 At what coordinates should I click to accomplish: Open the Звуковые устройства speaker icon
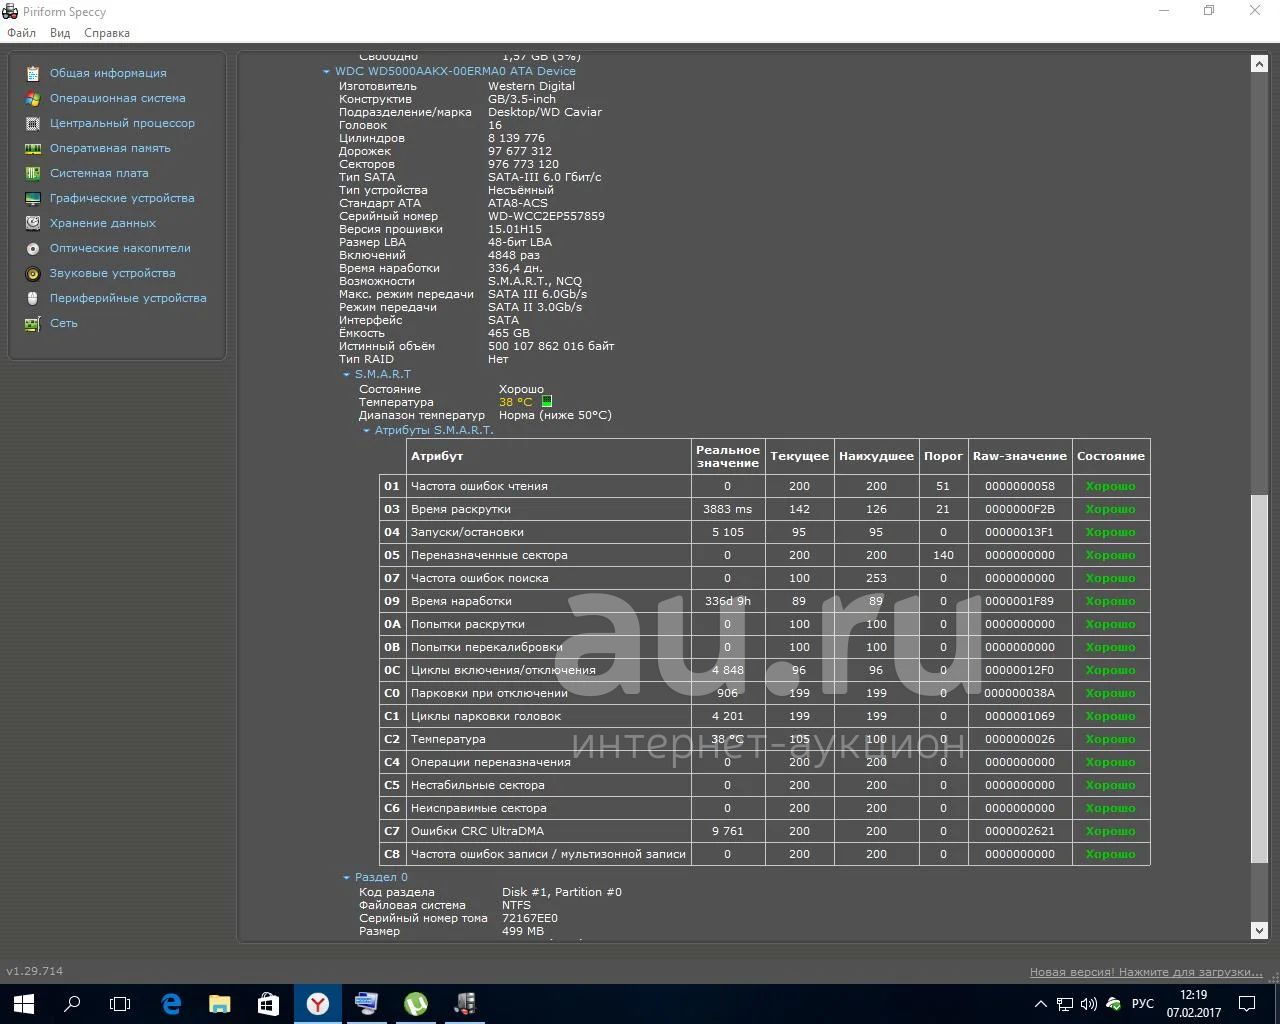[x=33, y=273]
